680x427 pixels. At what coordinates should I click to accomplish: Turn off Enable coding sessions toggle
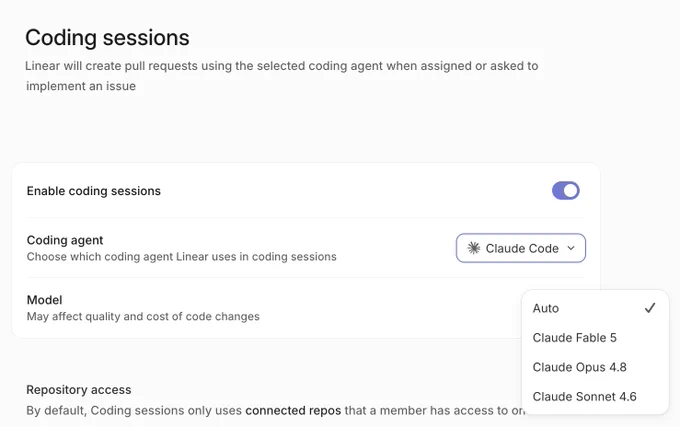point(566,191)
